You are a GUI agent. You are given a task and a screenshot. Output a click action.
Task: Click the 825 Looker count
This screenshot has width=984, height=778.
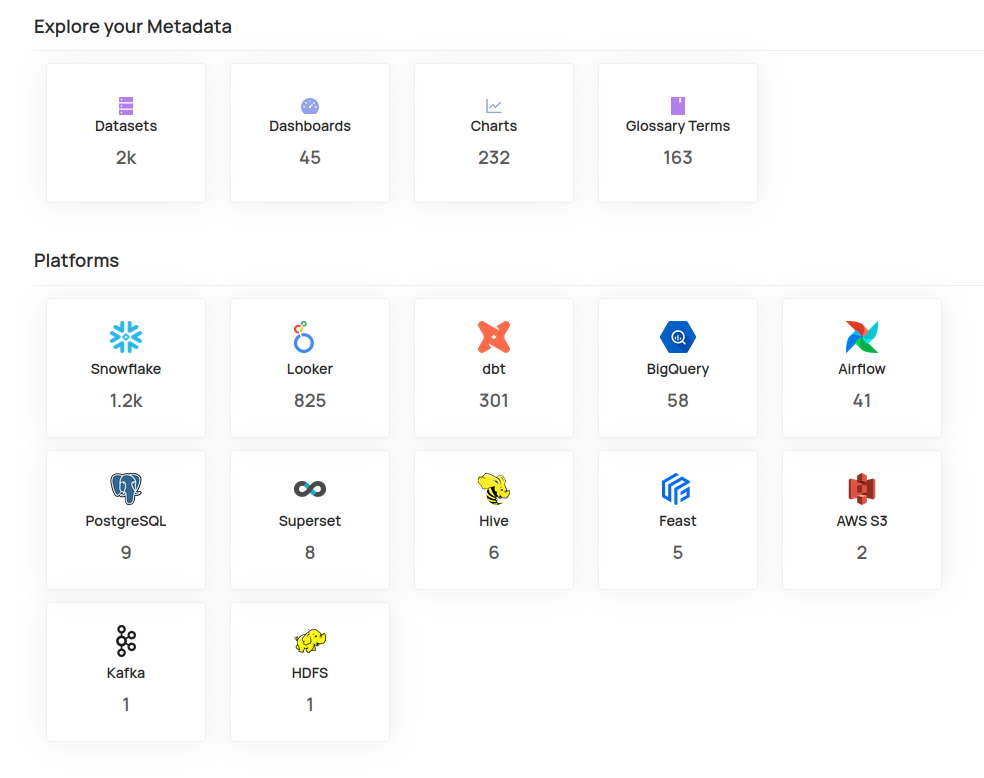[310, 400]
